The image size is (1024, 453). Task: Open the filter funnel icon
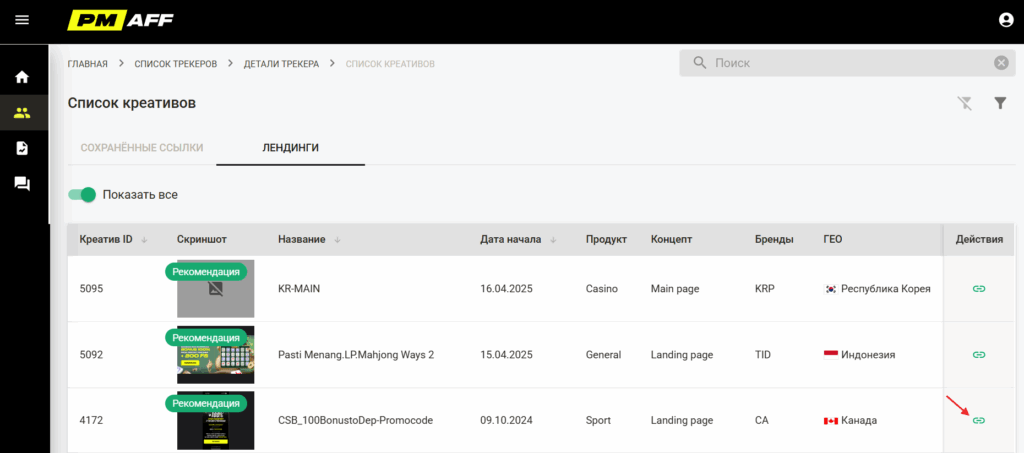pos(1000,102)
